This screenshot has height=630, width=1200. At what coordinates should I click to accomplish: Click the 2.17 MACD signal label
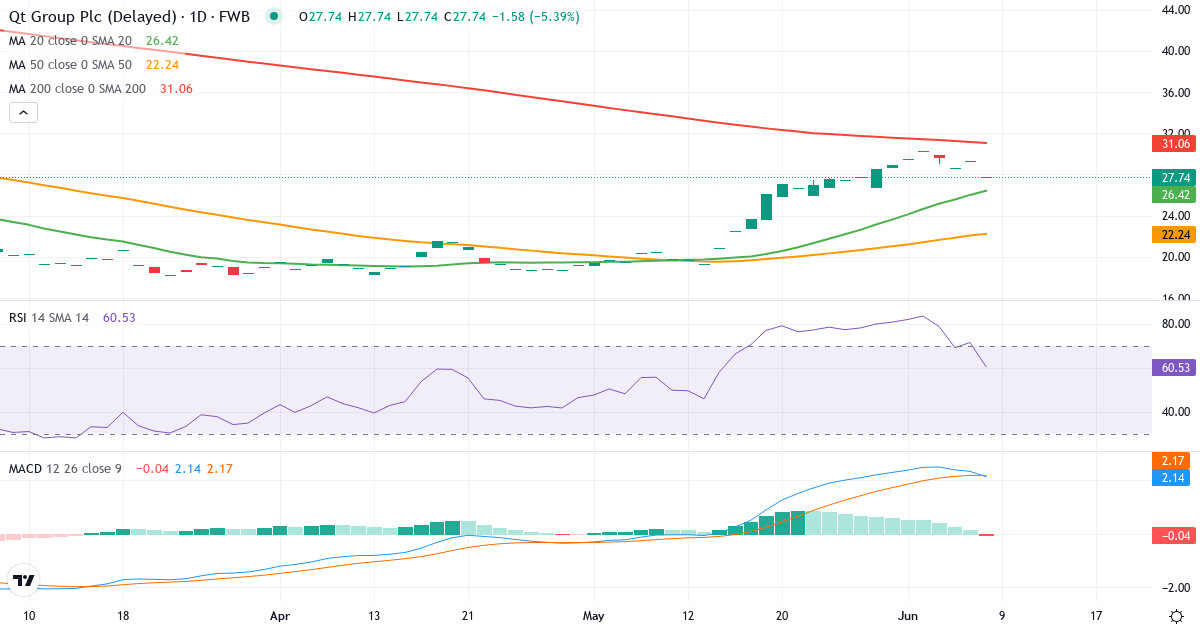coord(1170,461)
